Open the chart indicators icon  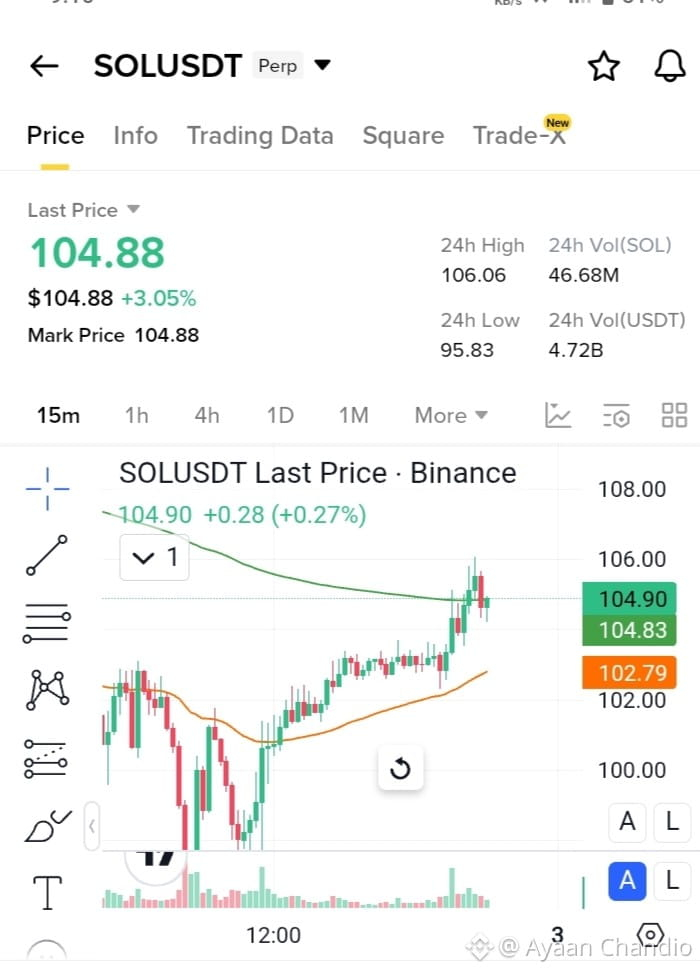557,415
